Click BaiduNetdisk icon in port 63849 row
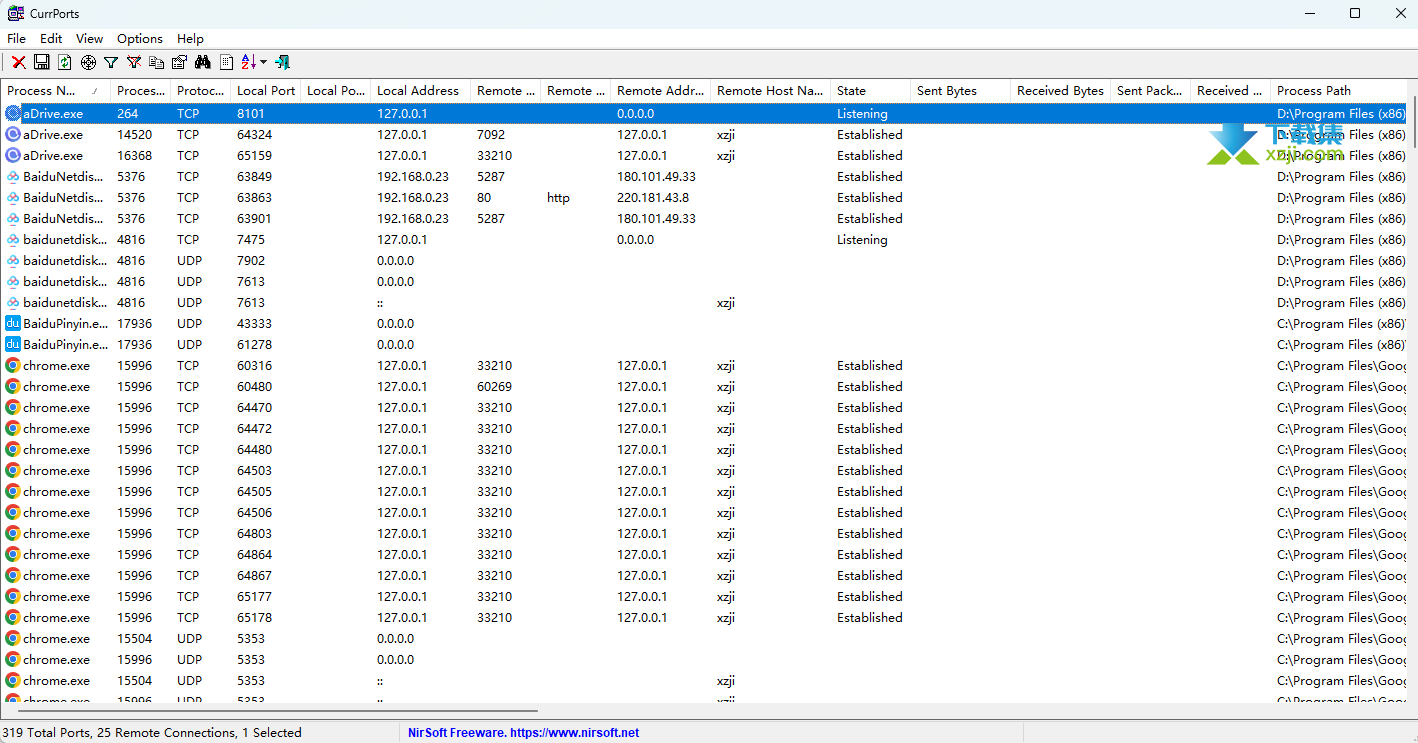 pyautogui.click(x=13, y=176)
